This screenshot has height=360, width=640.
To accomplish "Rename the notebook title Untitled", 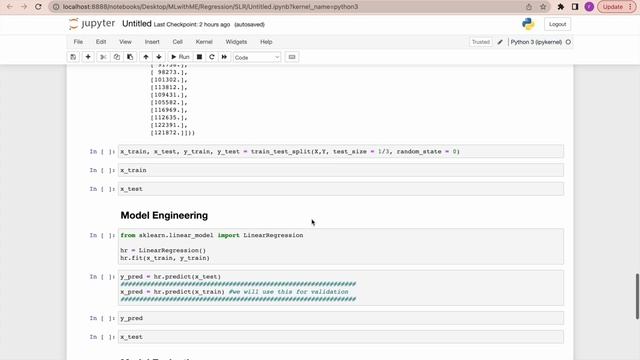I will pyautogui.click(x=137, y=24).
